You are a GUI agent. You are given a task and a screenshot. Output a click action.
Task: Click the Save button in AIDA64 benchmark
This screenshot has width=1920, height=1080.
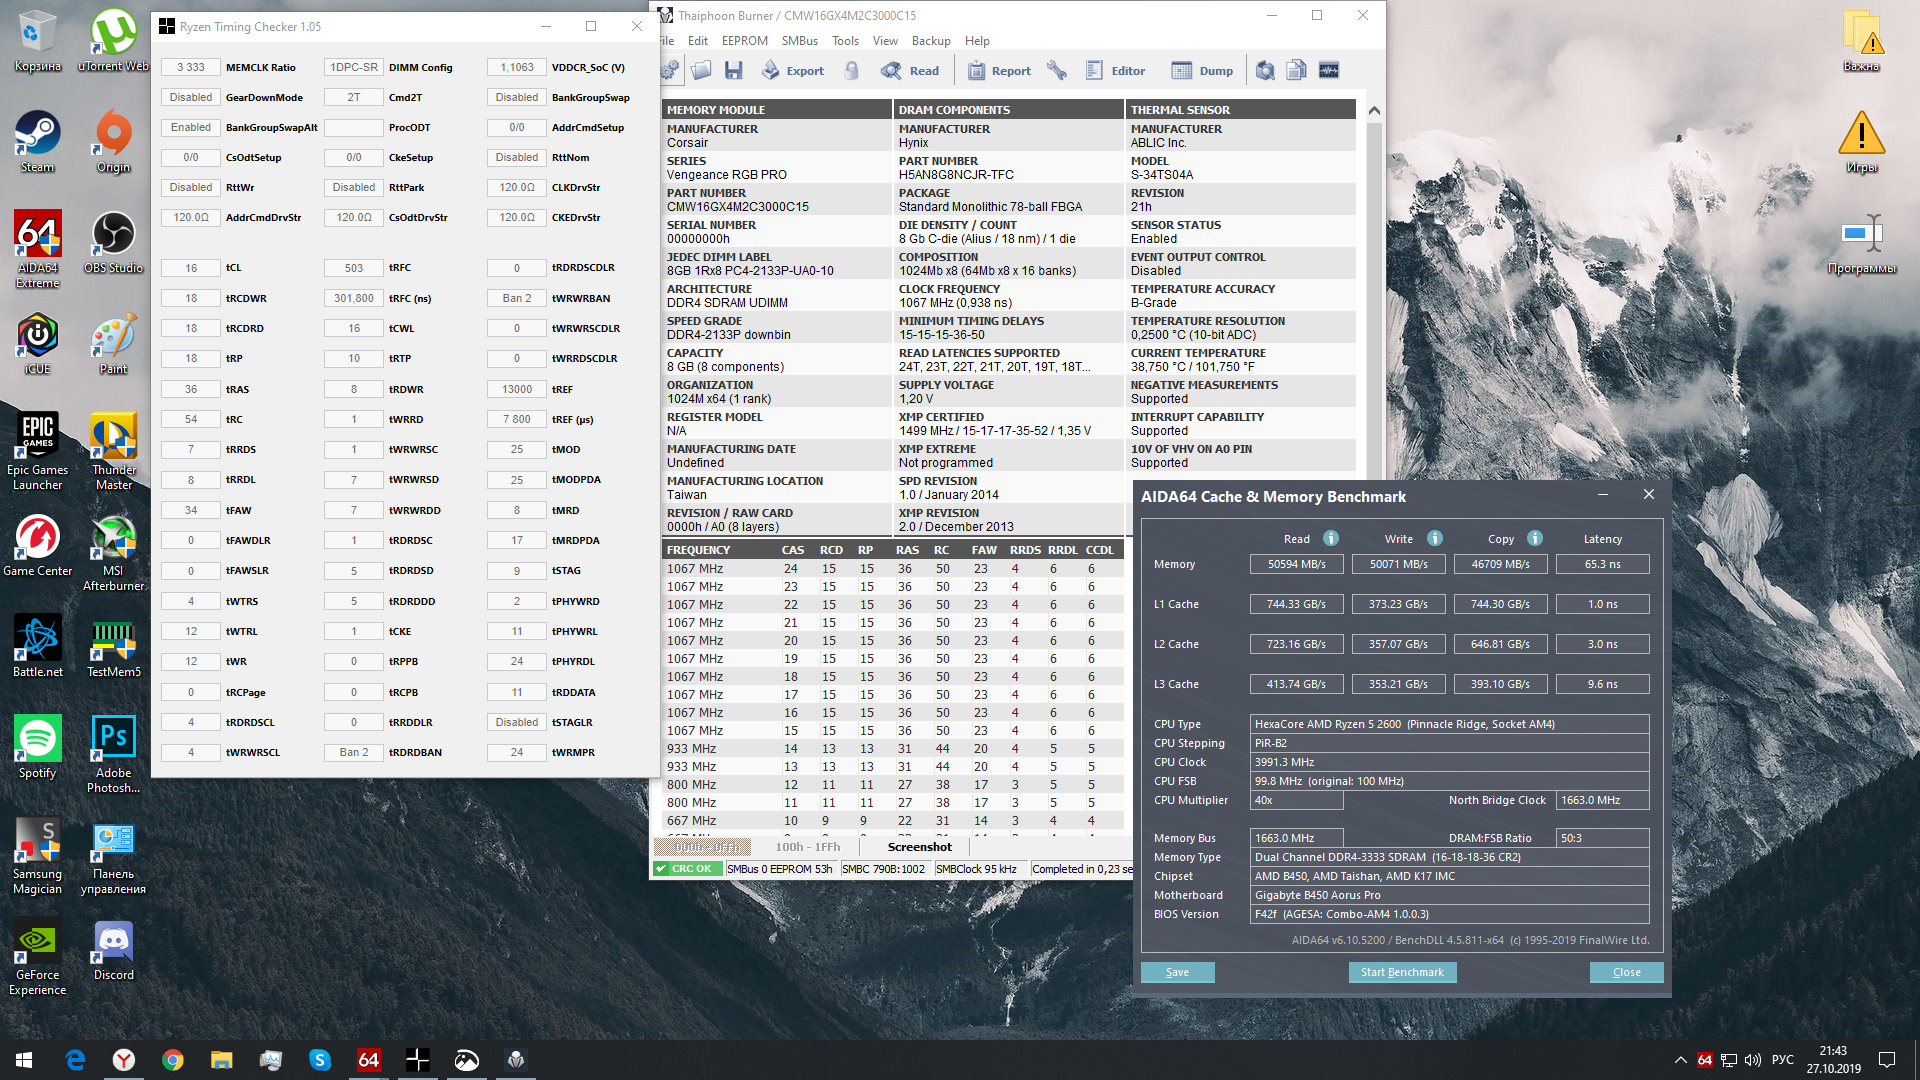1177,972
